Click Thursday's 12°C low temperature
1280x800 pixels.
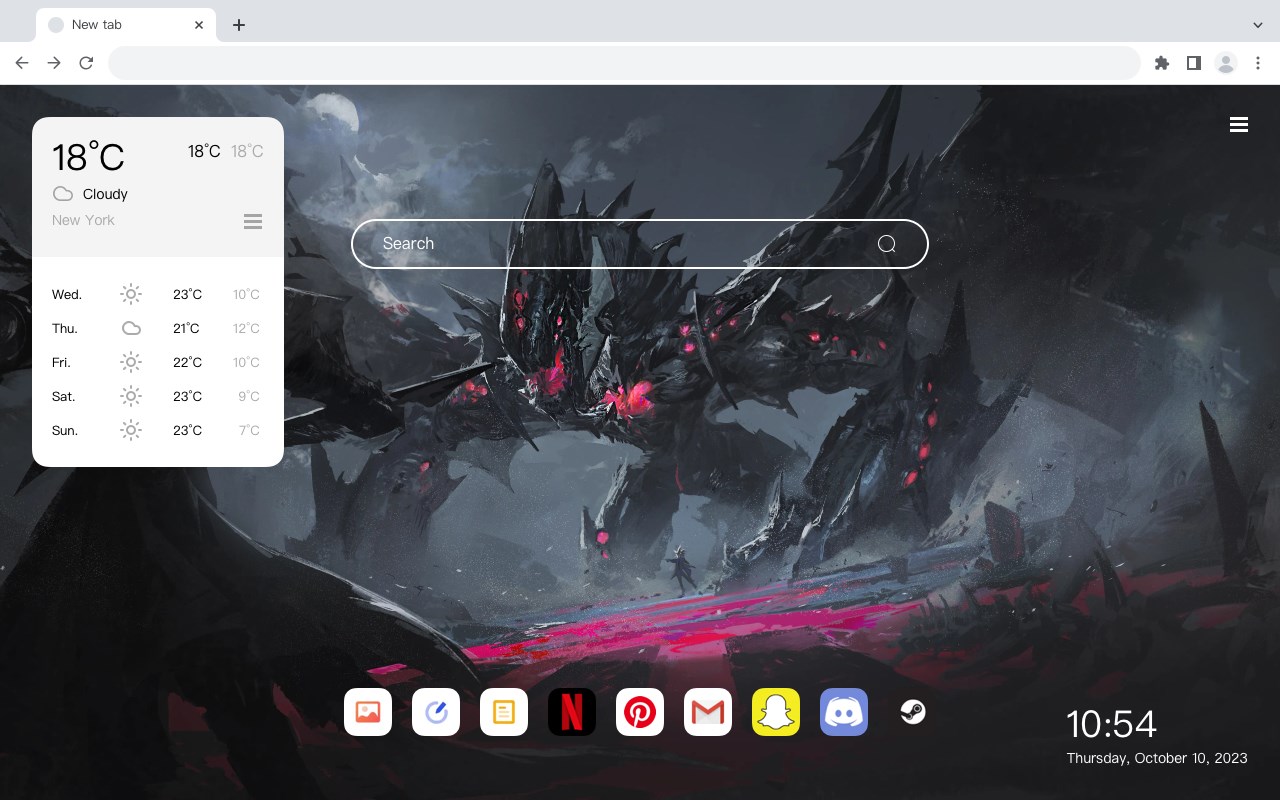[x=246, y=328]
